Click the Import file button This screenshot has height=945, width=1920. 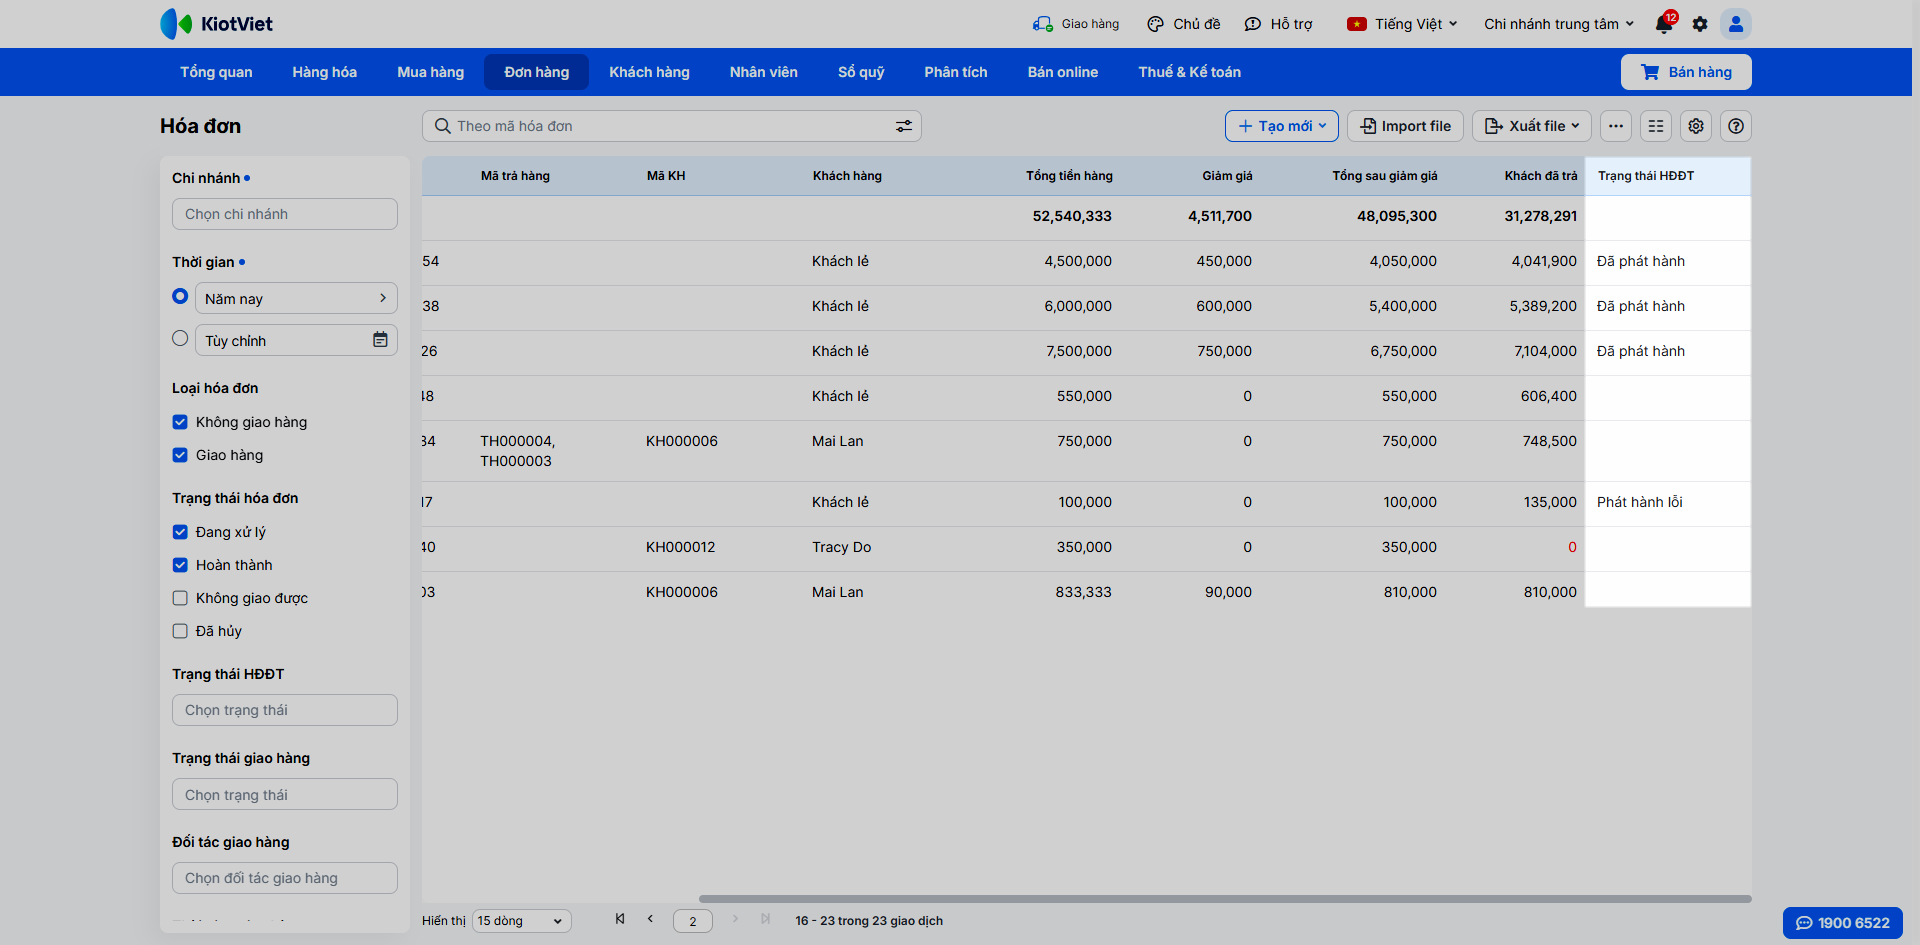pos(1405,126)
